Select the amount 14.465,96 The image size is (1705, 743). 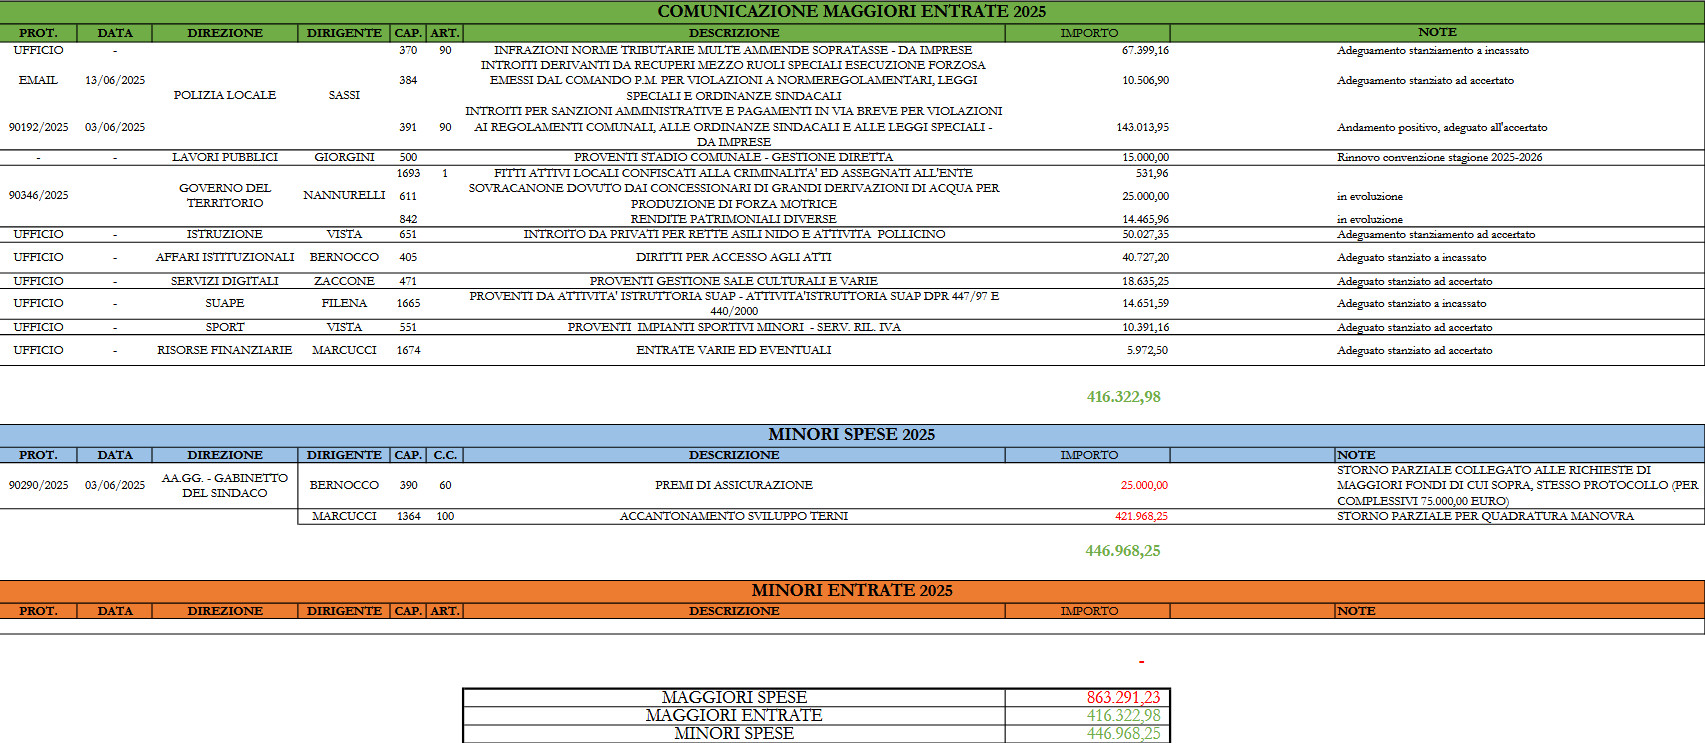click(x=1145, y=219)
